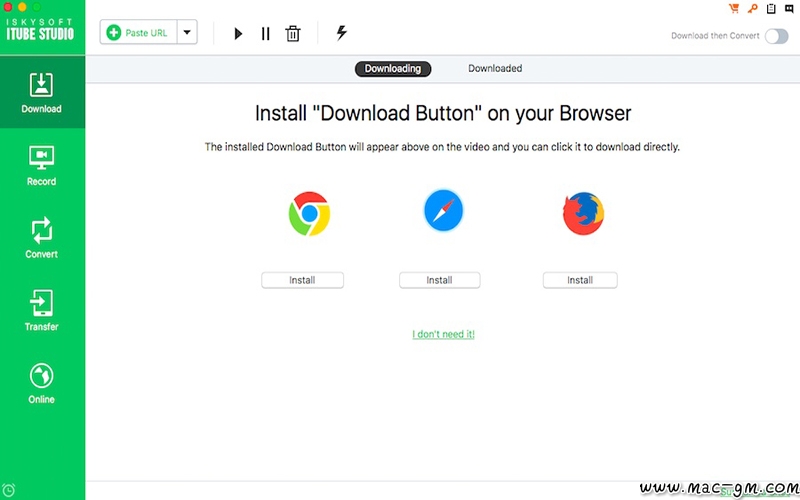
Task: Click the iSkysoft iTube Studio logo
Action: click(40, 31)
